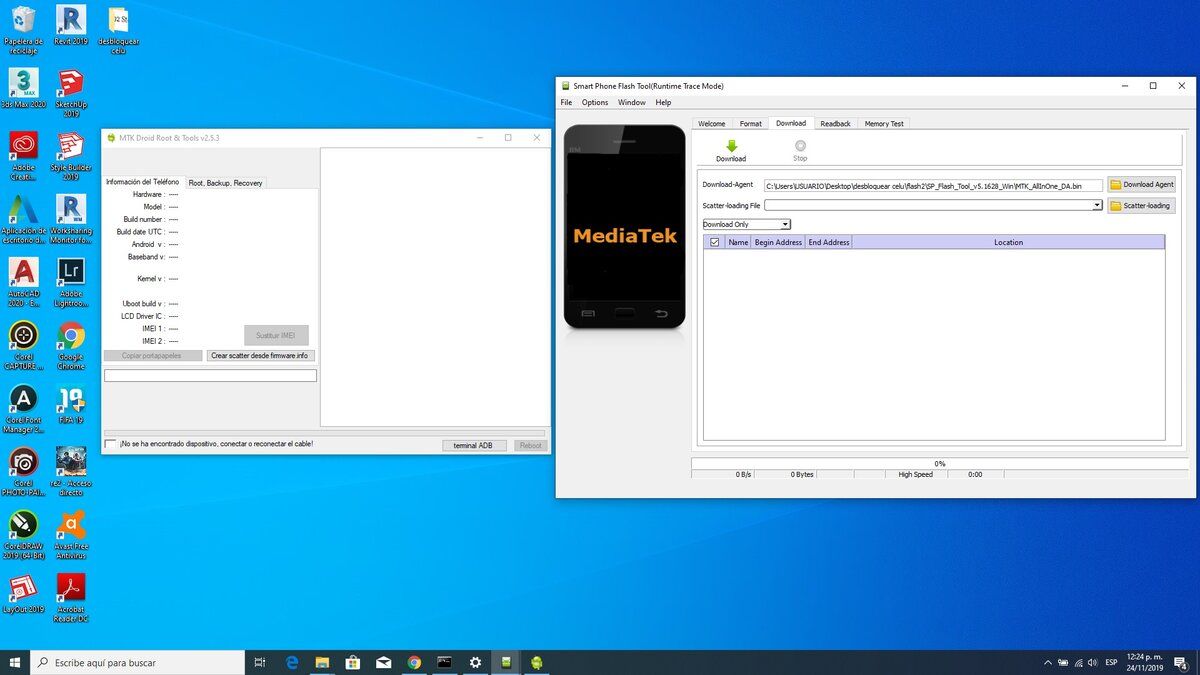Switch to the Memory Test tab
Image resolution: width=1200 pixels, height=675 pixels.
884,124
